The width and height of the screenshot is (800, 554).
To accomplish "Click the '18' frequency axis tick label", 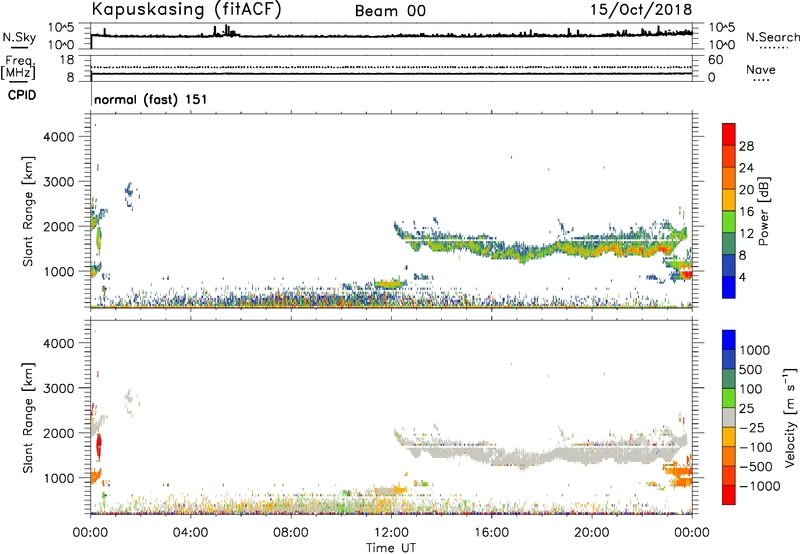I will coord(67,60).
